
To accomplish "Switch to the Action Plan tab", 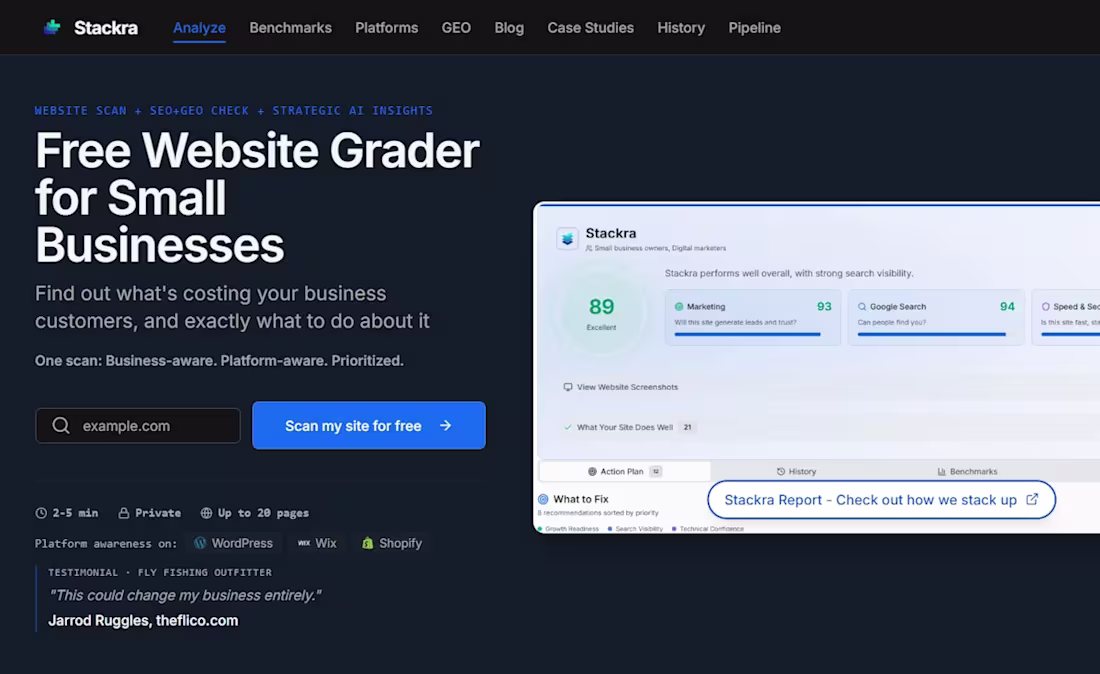I will click(624, 471).
